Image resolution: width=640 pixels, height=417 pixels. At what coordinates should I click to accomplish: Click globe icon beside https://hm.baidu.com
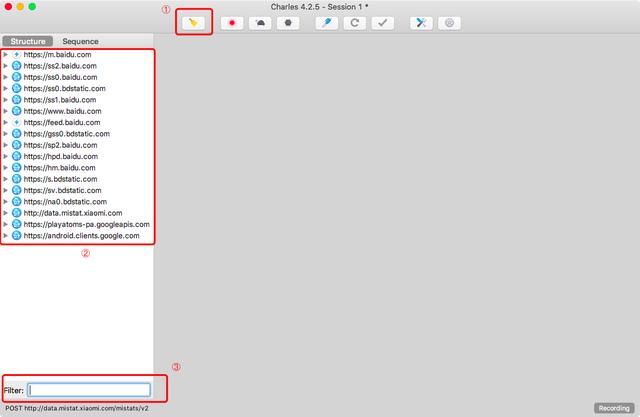tap(17, 168)
